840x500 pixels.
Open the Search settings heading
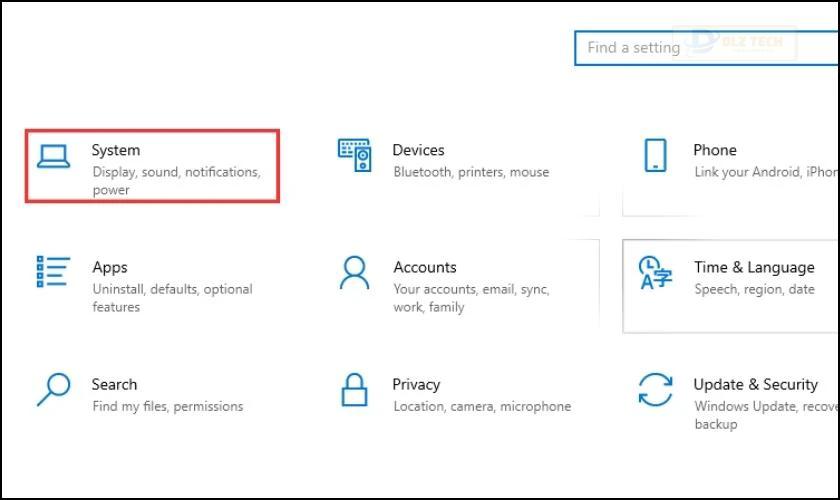tap(114, 384)
